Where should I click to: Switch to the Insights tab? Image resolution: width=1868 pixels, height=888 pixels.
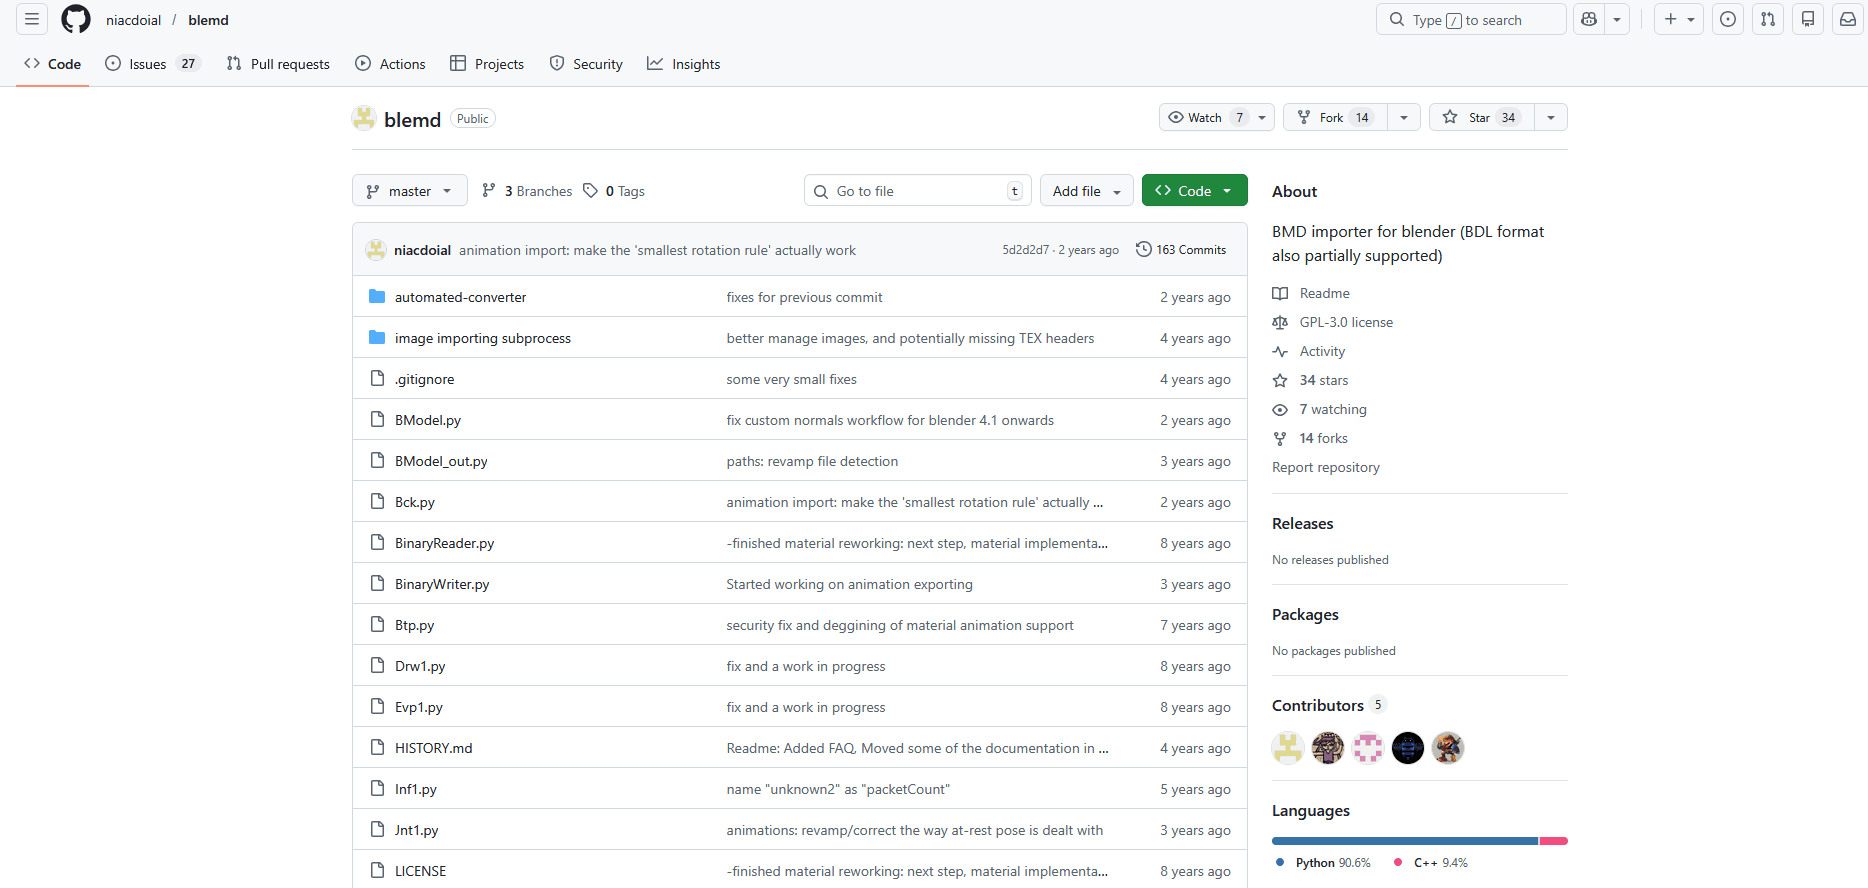[x=684, y=64]
